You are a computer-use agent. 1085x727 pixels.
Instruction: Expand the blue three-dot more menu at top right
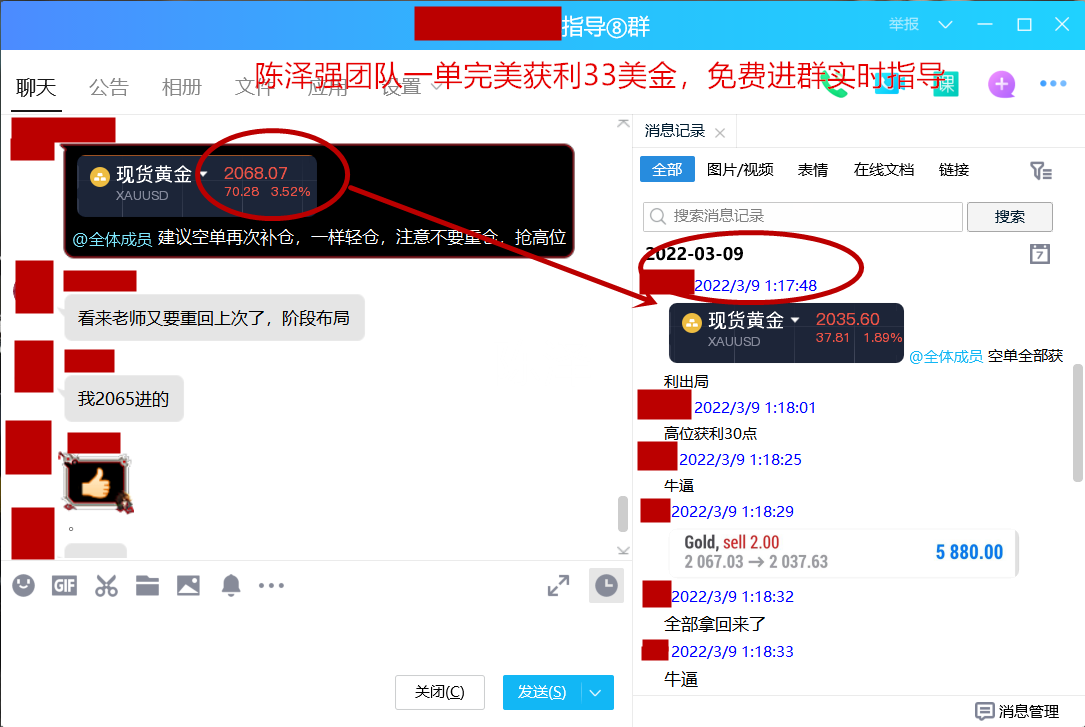click(x=1053, y=85)
